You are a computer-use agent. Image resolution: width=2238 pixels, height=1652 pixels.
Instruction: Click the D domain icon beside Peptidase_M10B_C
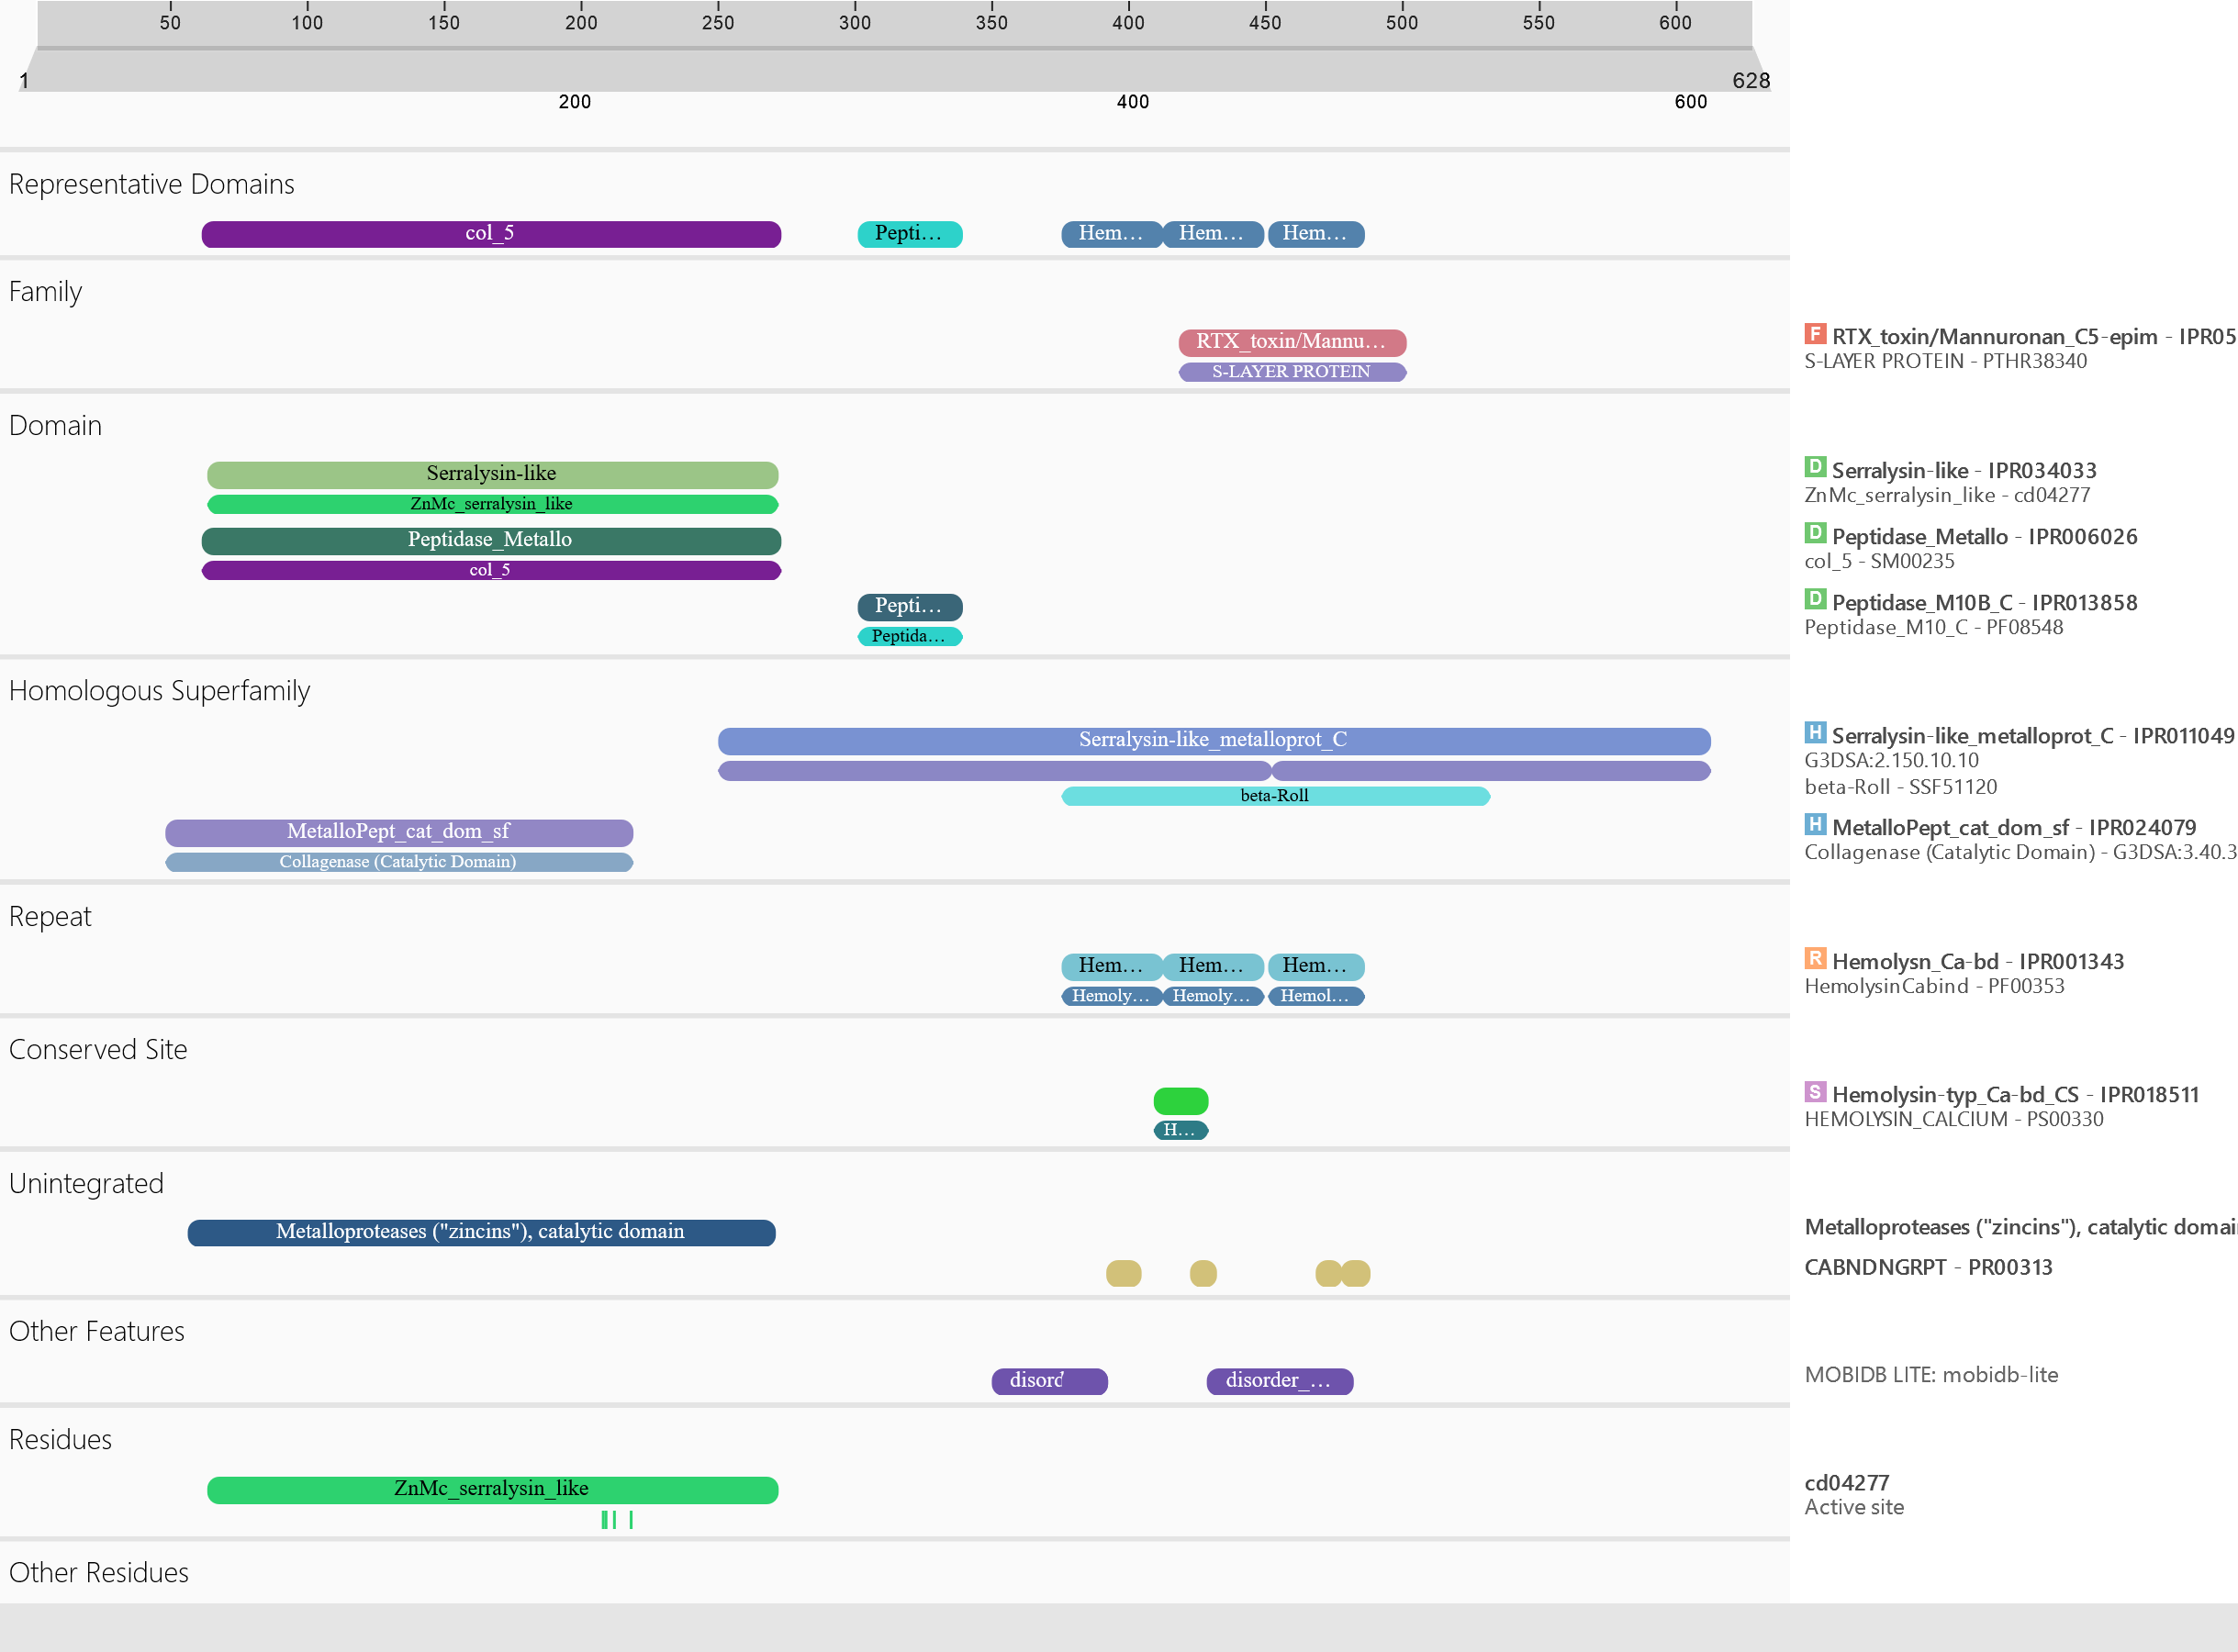1815,600
